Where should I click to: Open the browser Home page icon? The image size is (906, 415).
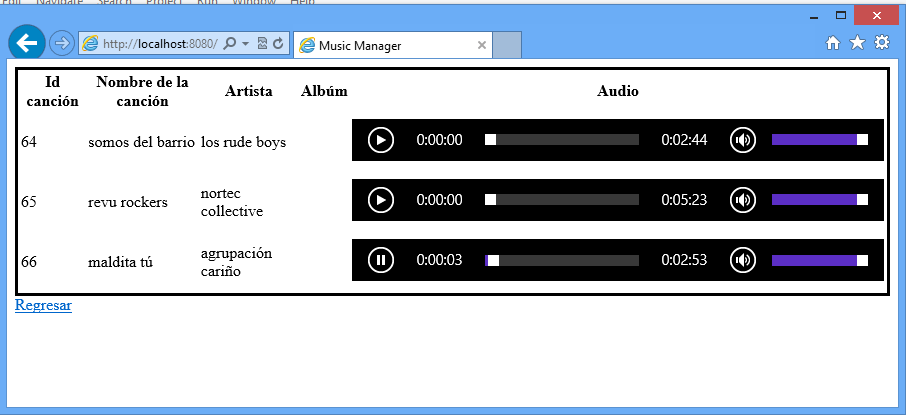pos(833,43)
